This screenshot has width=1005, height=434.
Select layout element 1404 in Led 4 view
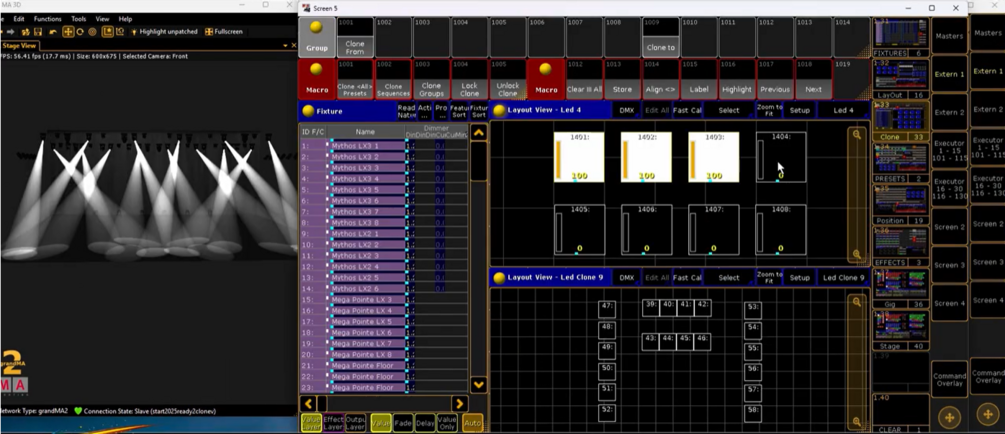pos(781,158)
